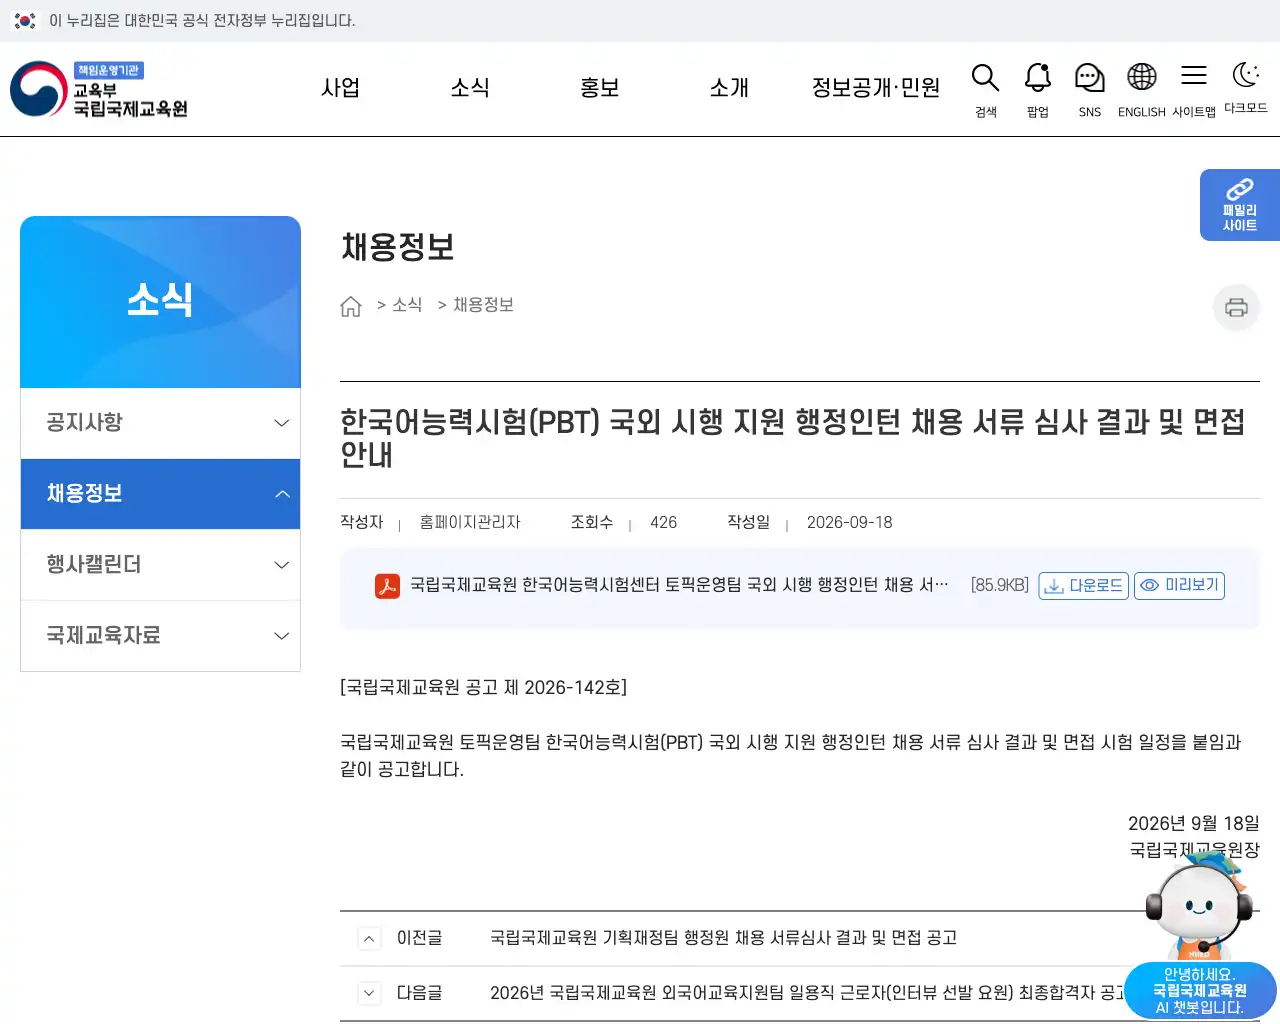Click the 소식 breadcrumb link

407,305
